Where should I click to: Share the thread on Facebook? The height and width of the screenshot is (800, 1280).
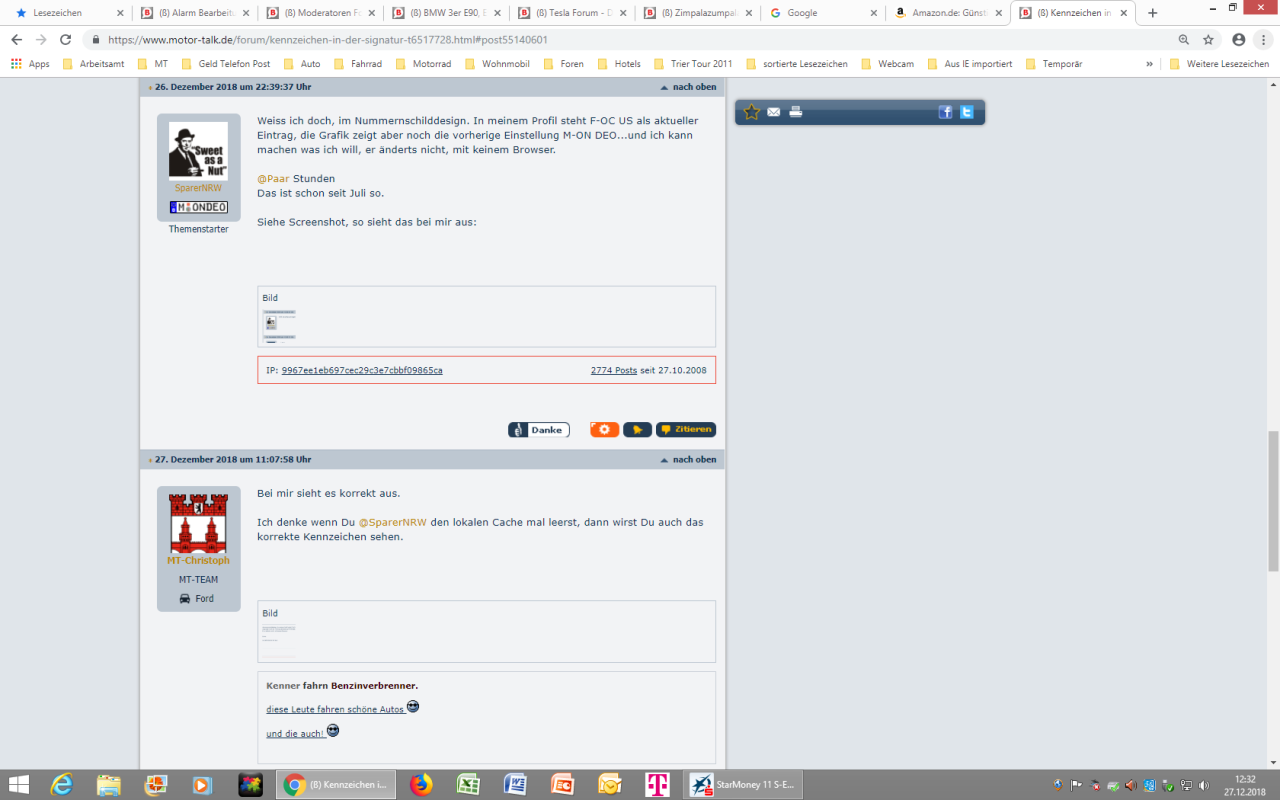click(x=945, y=112)
